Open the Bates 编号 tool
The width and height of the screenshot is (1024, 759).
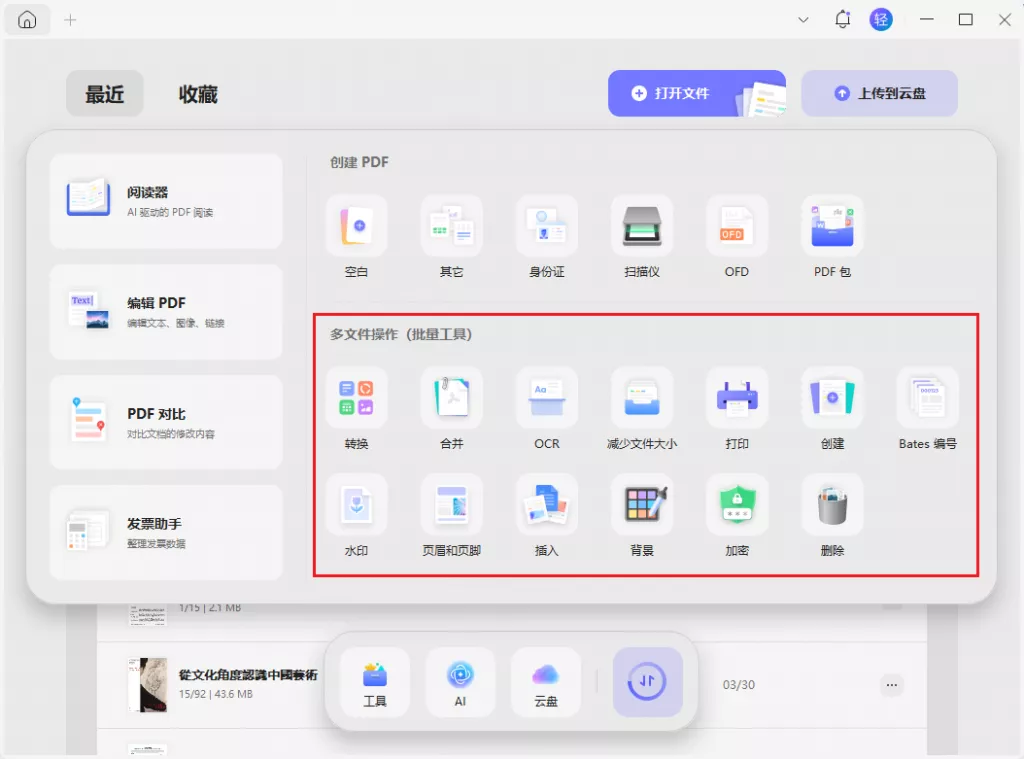tap(927, 398)
